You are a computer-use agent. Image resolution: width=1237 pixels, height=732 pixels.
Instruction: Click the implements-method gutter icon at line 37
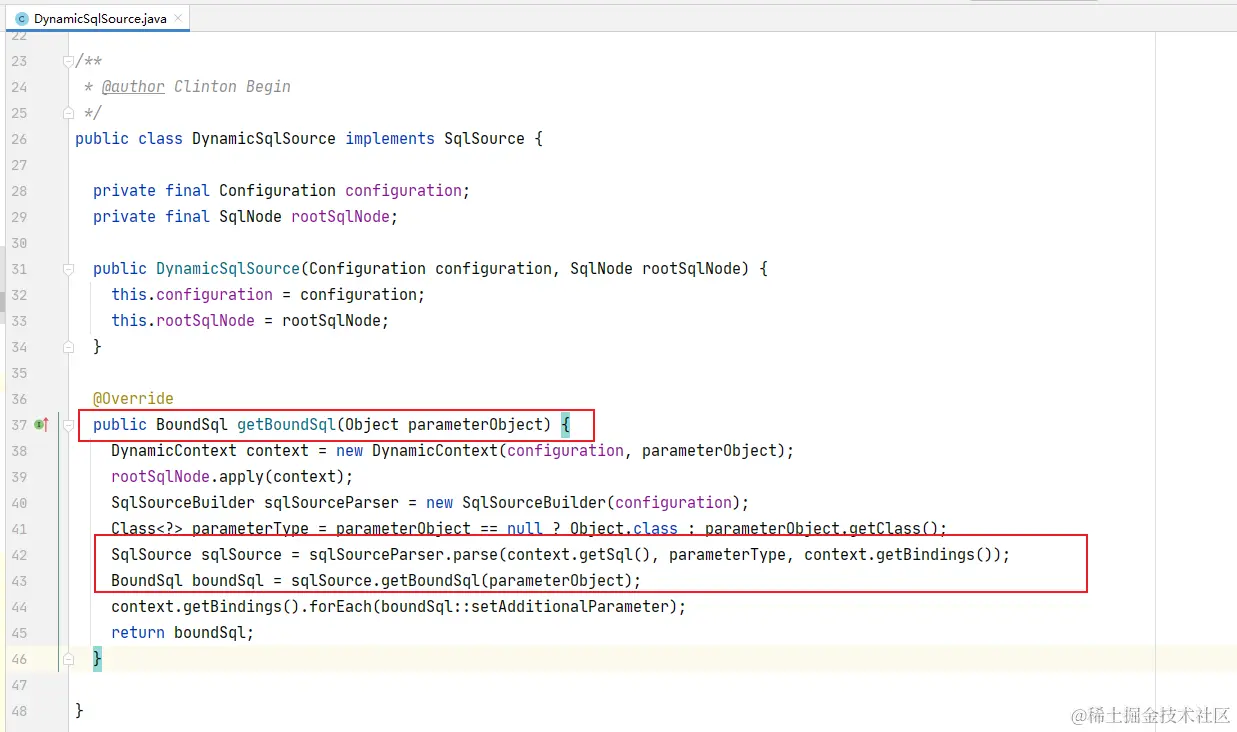41,425
